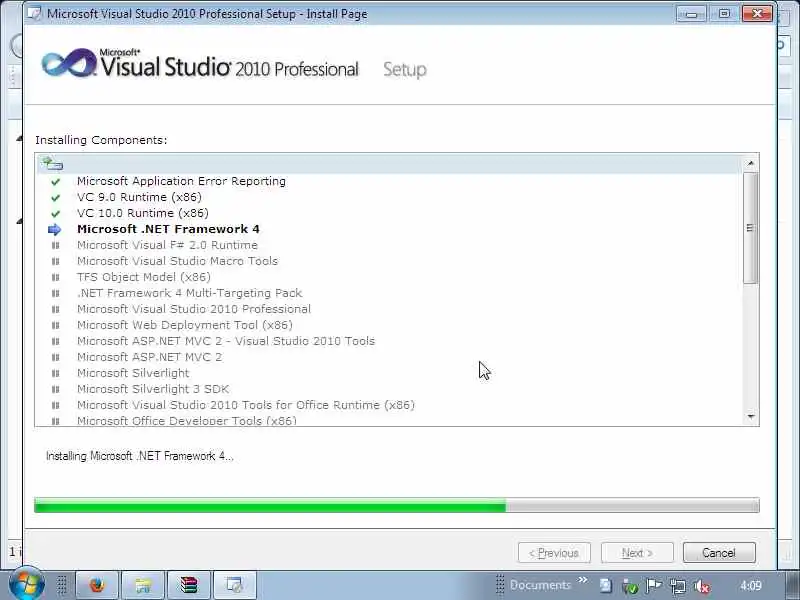Click the Cancel button
This screenshot has width=800, height=600.
pos(719,553)
